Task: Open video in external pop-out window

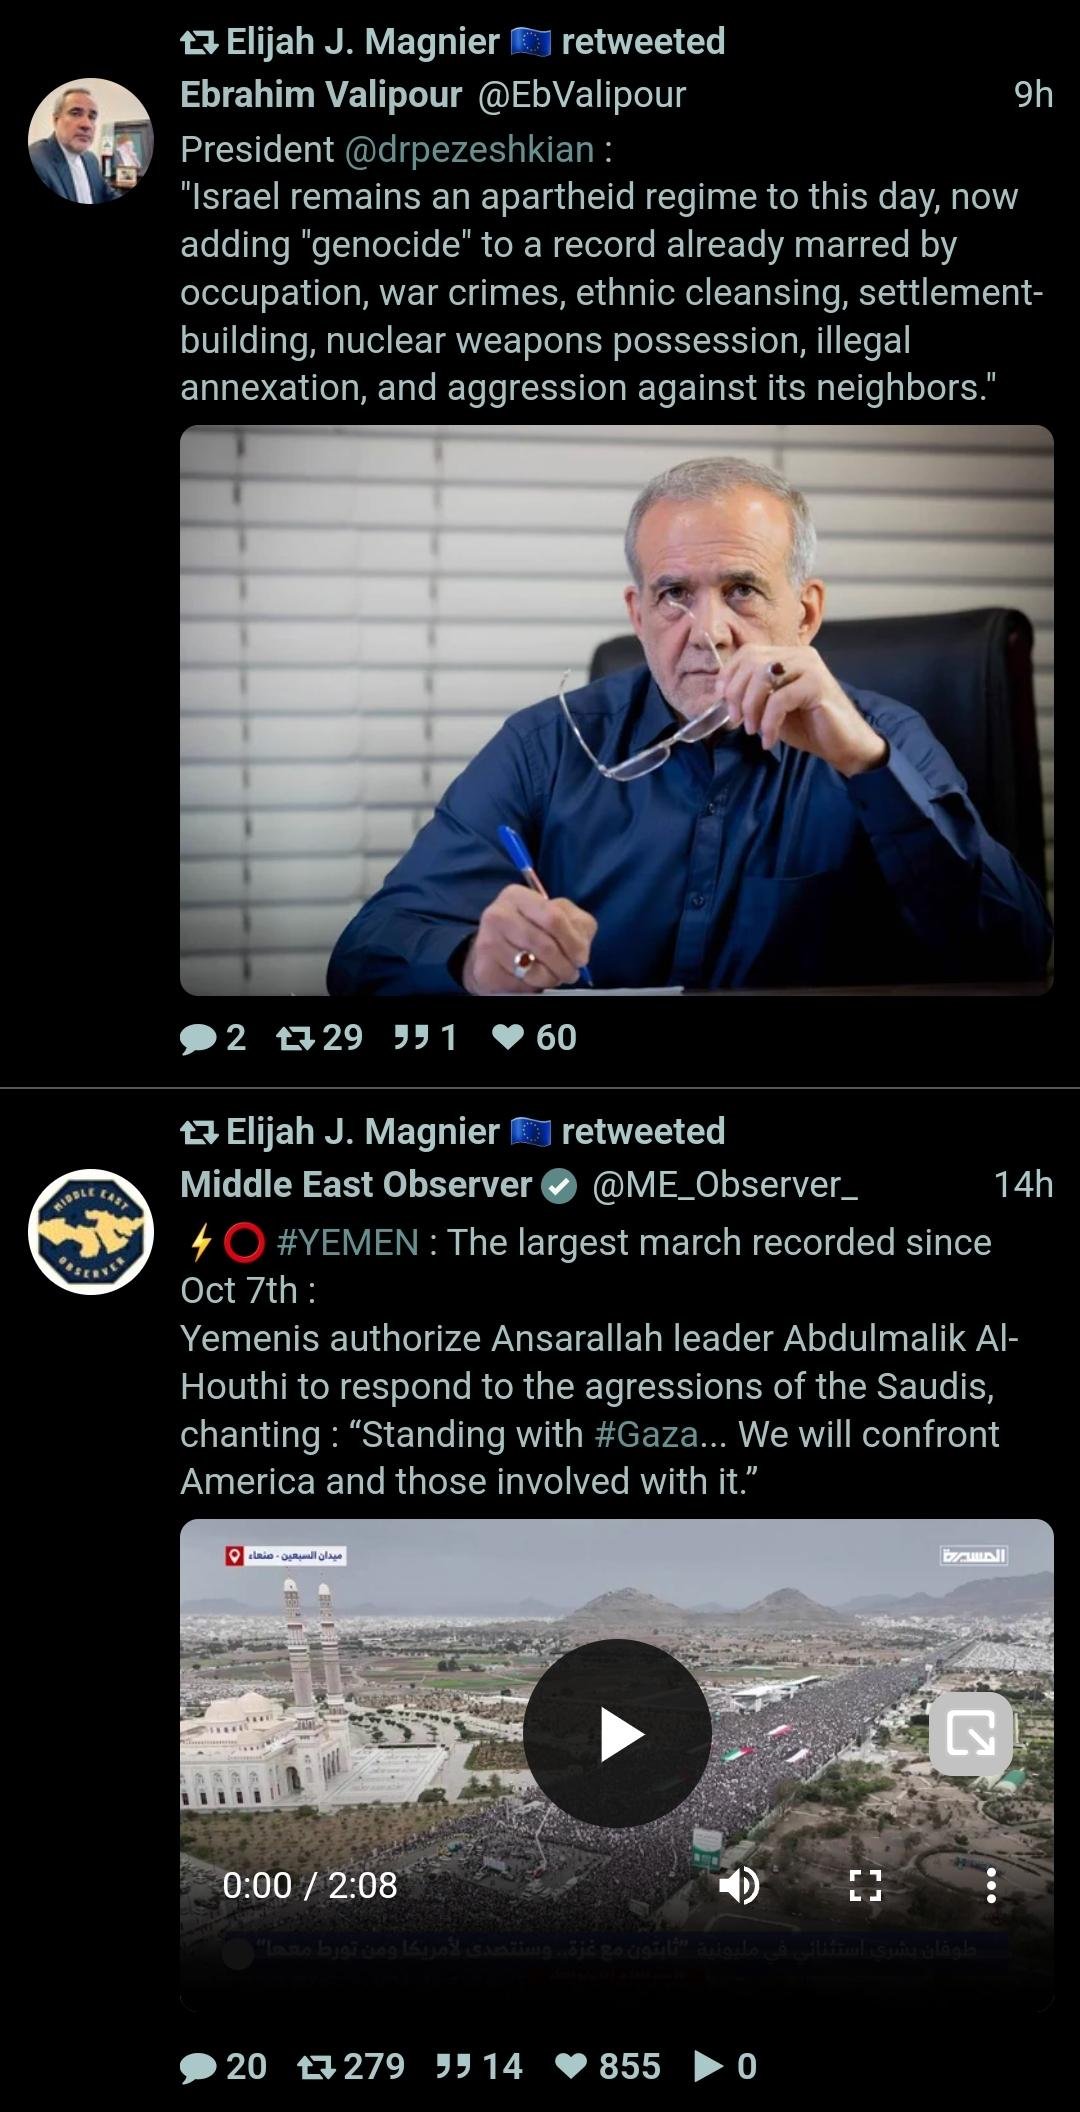Action: [971, 1735]
